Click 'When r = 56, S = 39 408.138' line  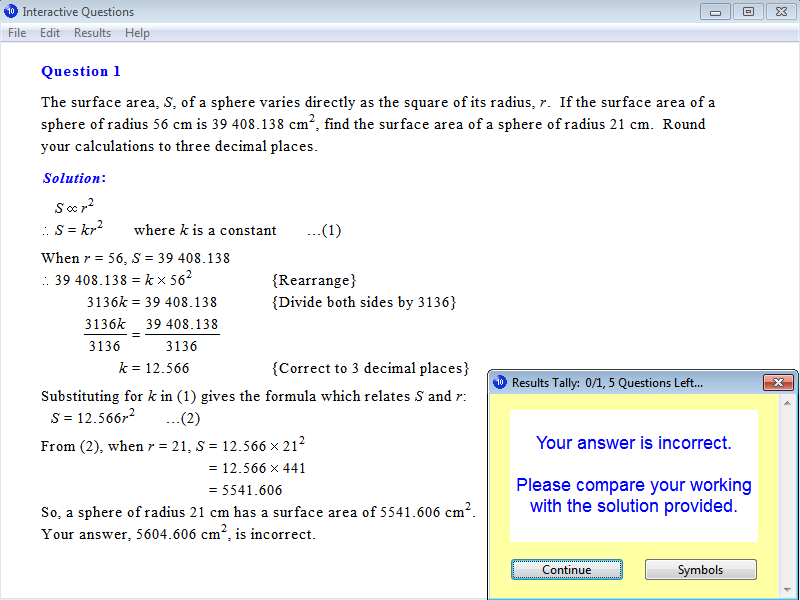(136, 258)
